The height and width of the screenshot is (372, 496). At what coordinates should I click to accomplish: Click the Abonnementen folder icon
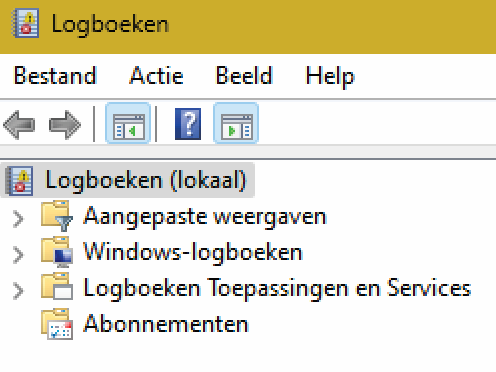coord(57,324)
